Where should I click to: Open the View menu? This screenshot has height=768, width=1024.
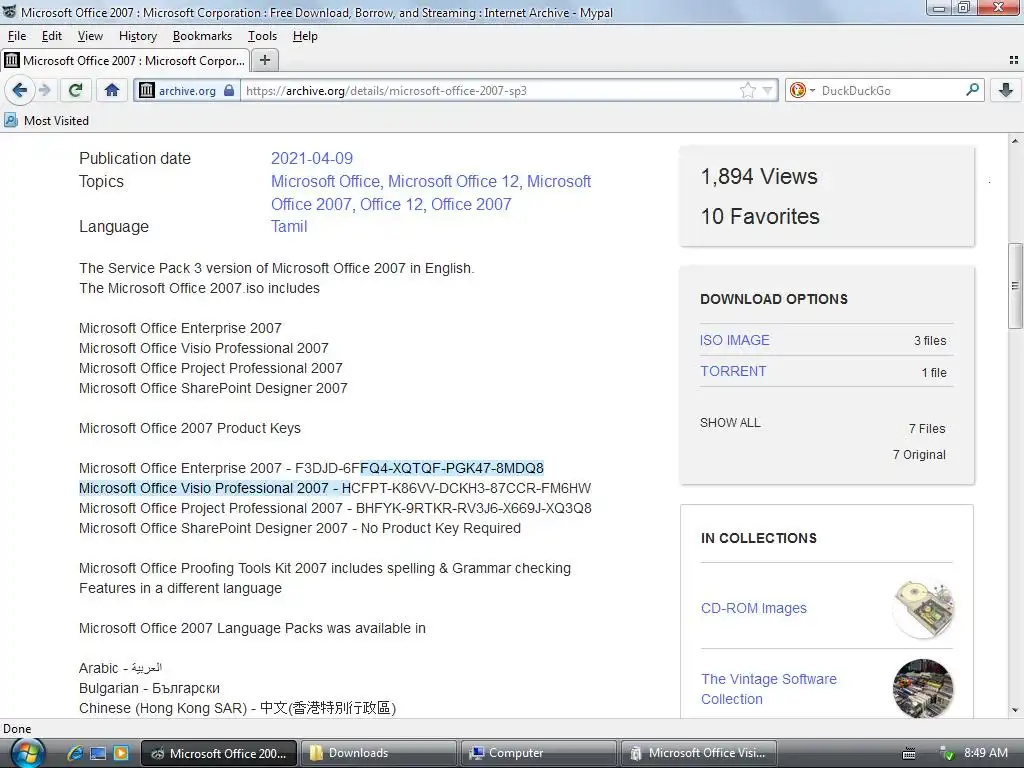pyautogui.click(x=90, y=36)
